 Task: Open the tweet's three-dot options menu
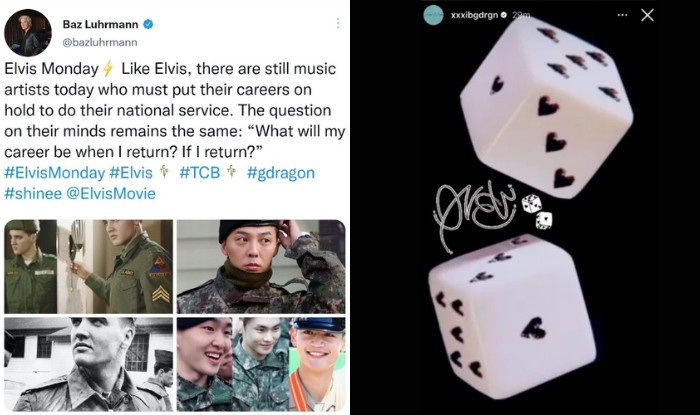pyautogui.click(x=338, y=23)
